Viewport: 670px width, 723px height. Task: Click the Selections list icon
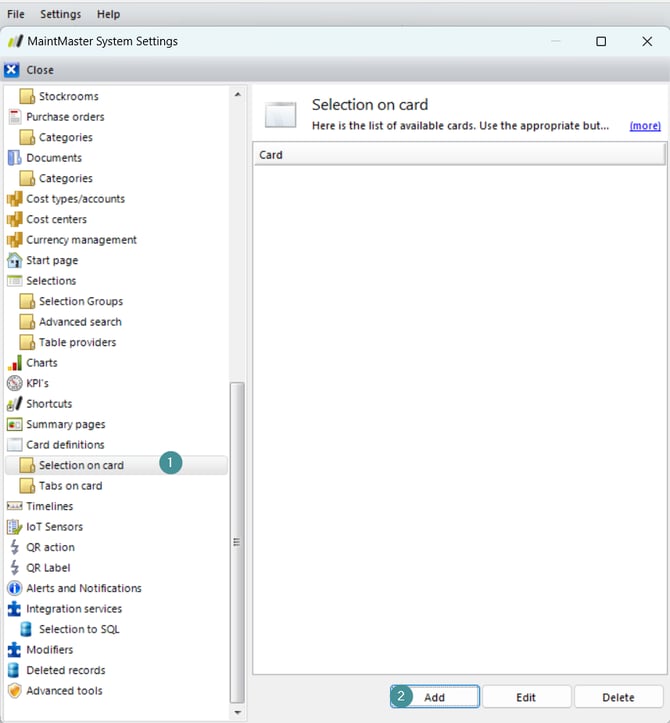(x=14, y=280)
